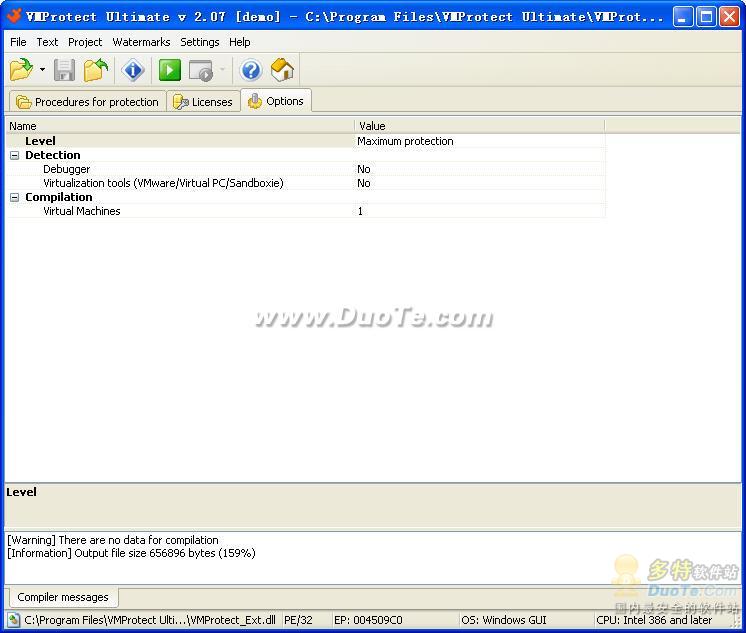Click the Output file size message
Viewport: 746px width, 633px height.
131,553
